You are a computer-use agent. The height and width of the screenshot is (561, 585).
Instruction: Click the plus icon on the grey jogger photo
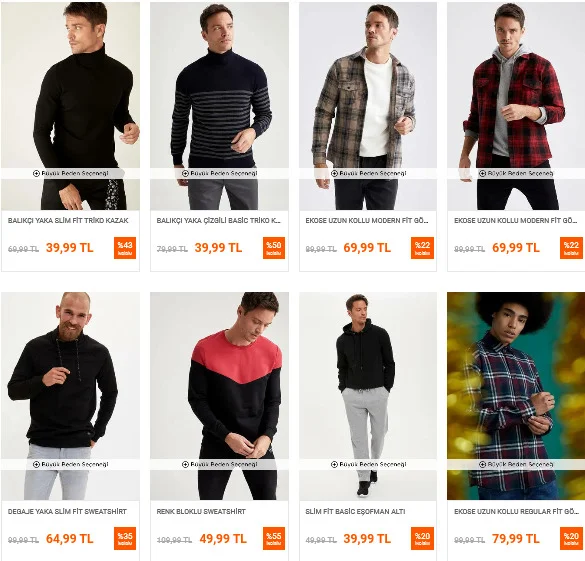click(334, 464)
